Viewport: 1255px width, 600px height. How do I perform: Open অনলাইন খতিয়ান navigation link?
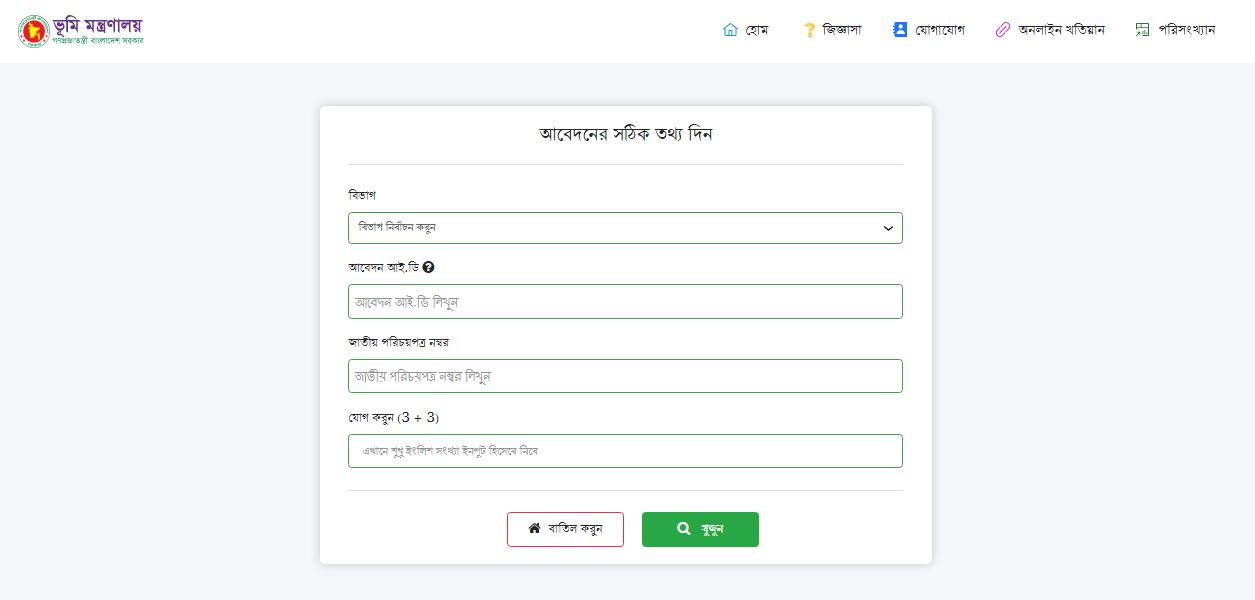(x=1061, y=30)
